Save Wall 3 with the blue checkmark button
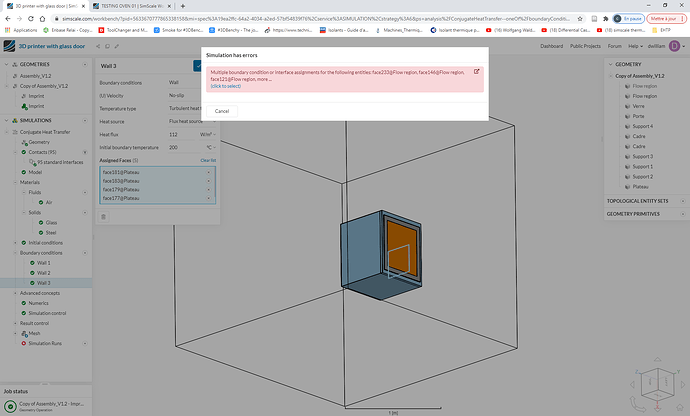 198,66
